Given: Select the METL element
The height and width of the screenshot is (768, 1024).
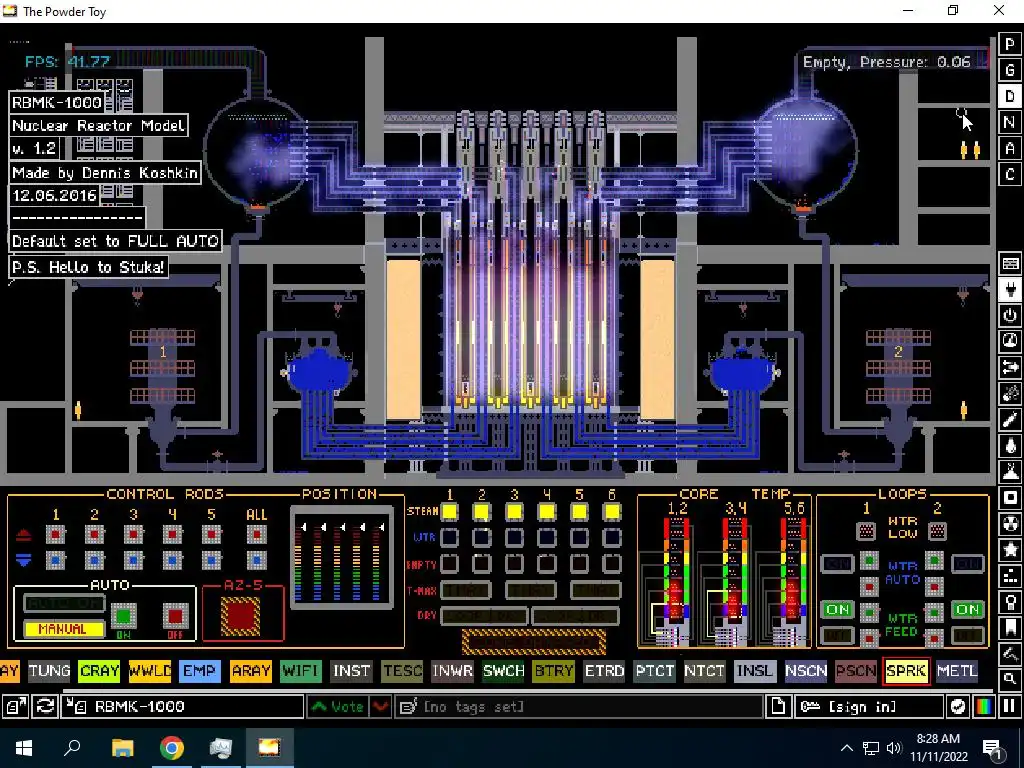Looking at the screenshot, I should (957, 671).
